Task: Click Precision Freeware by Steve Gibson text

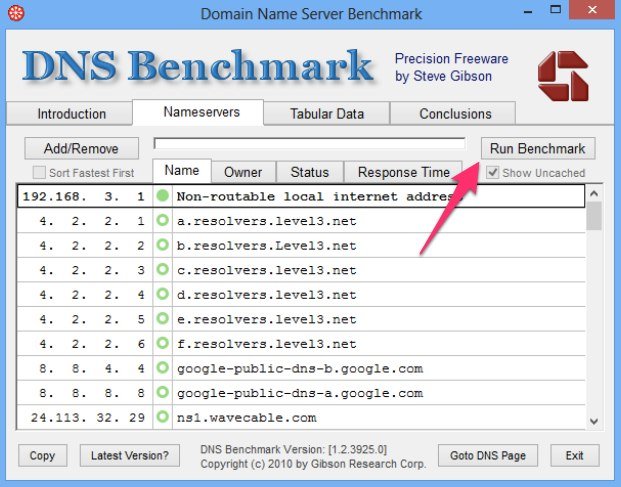Action: (x=451, y=67)
